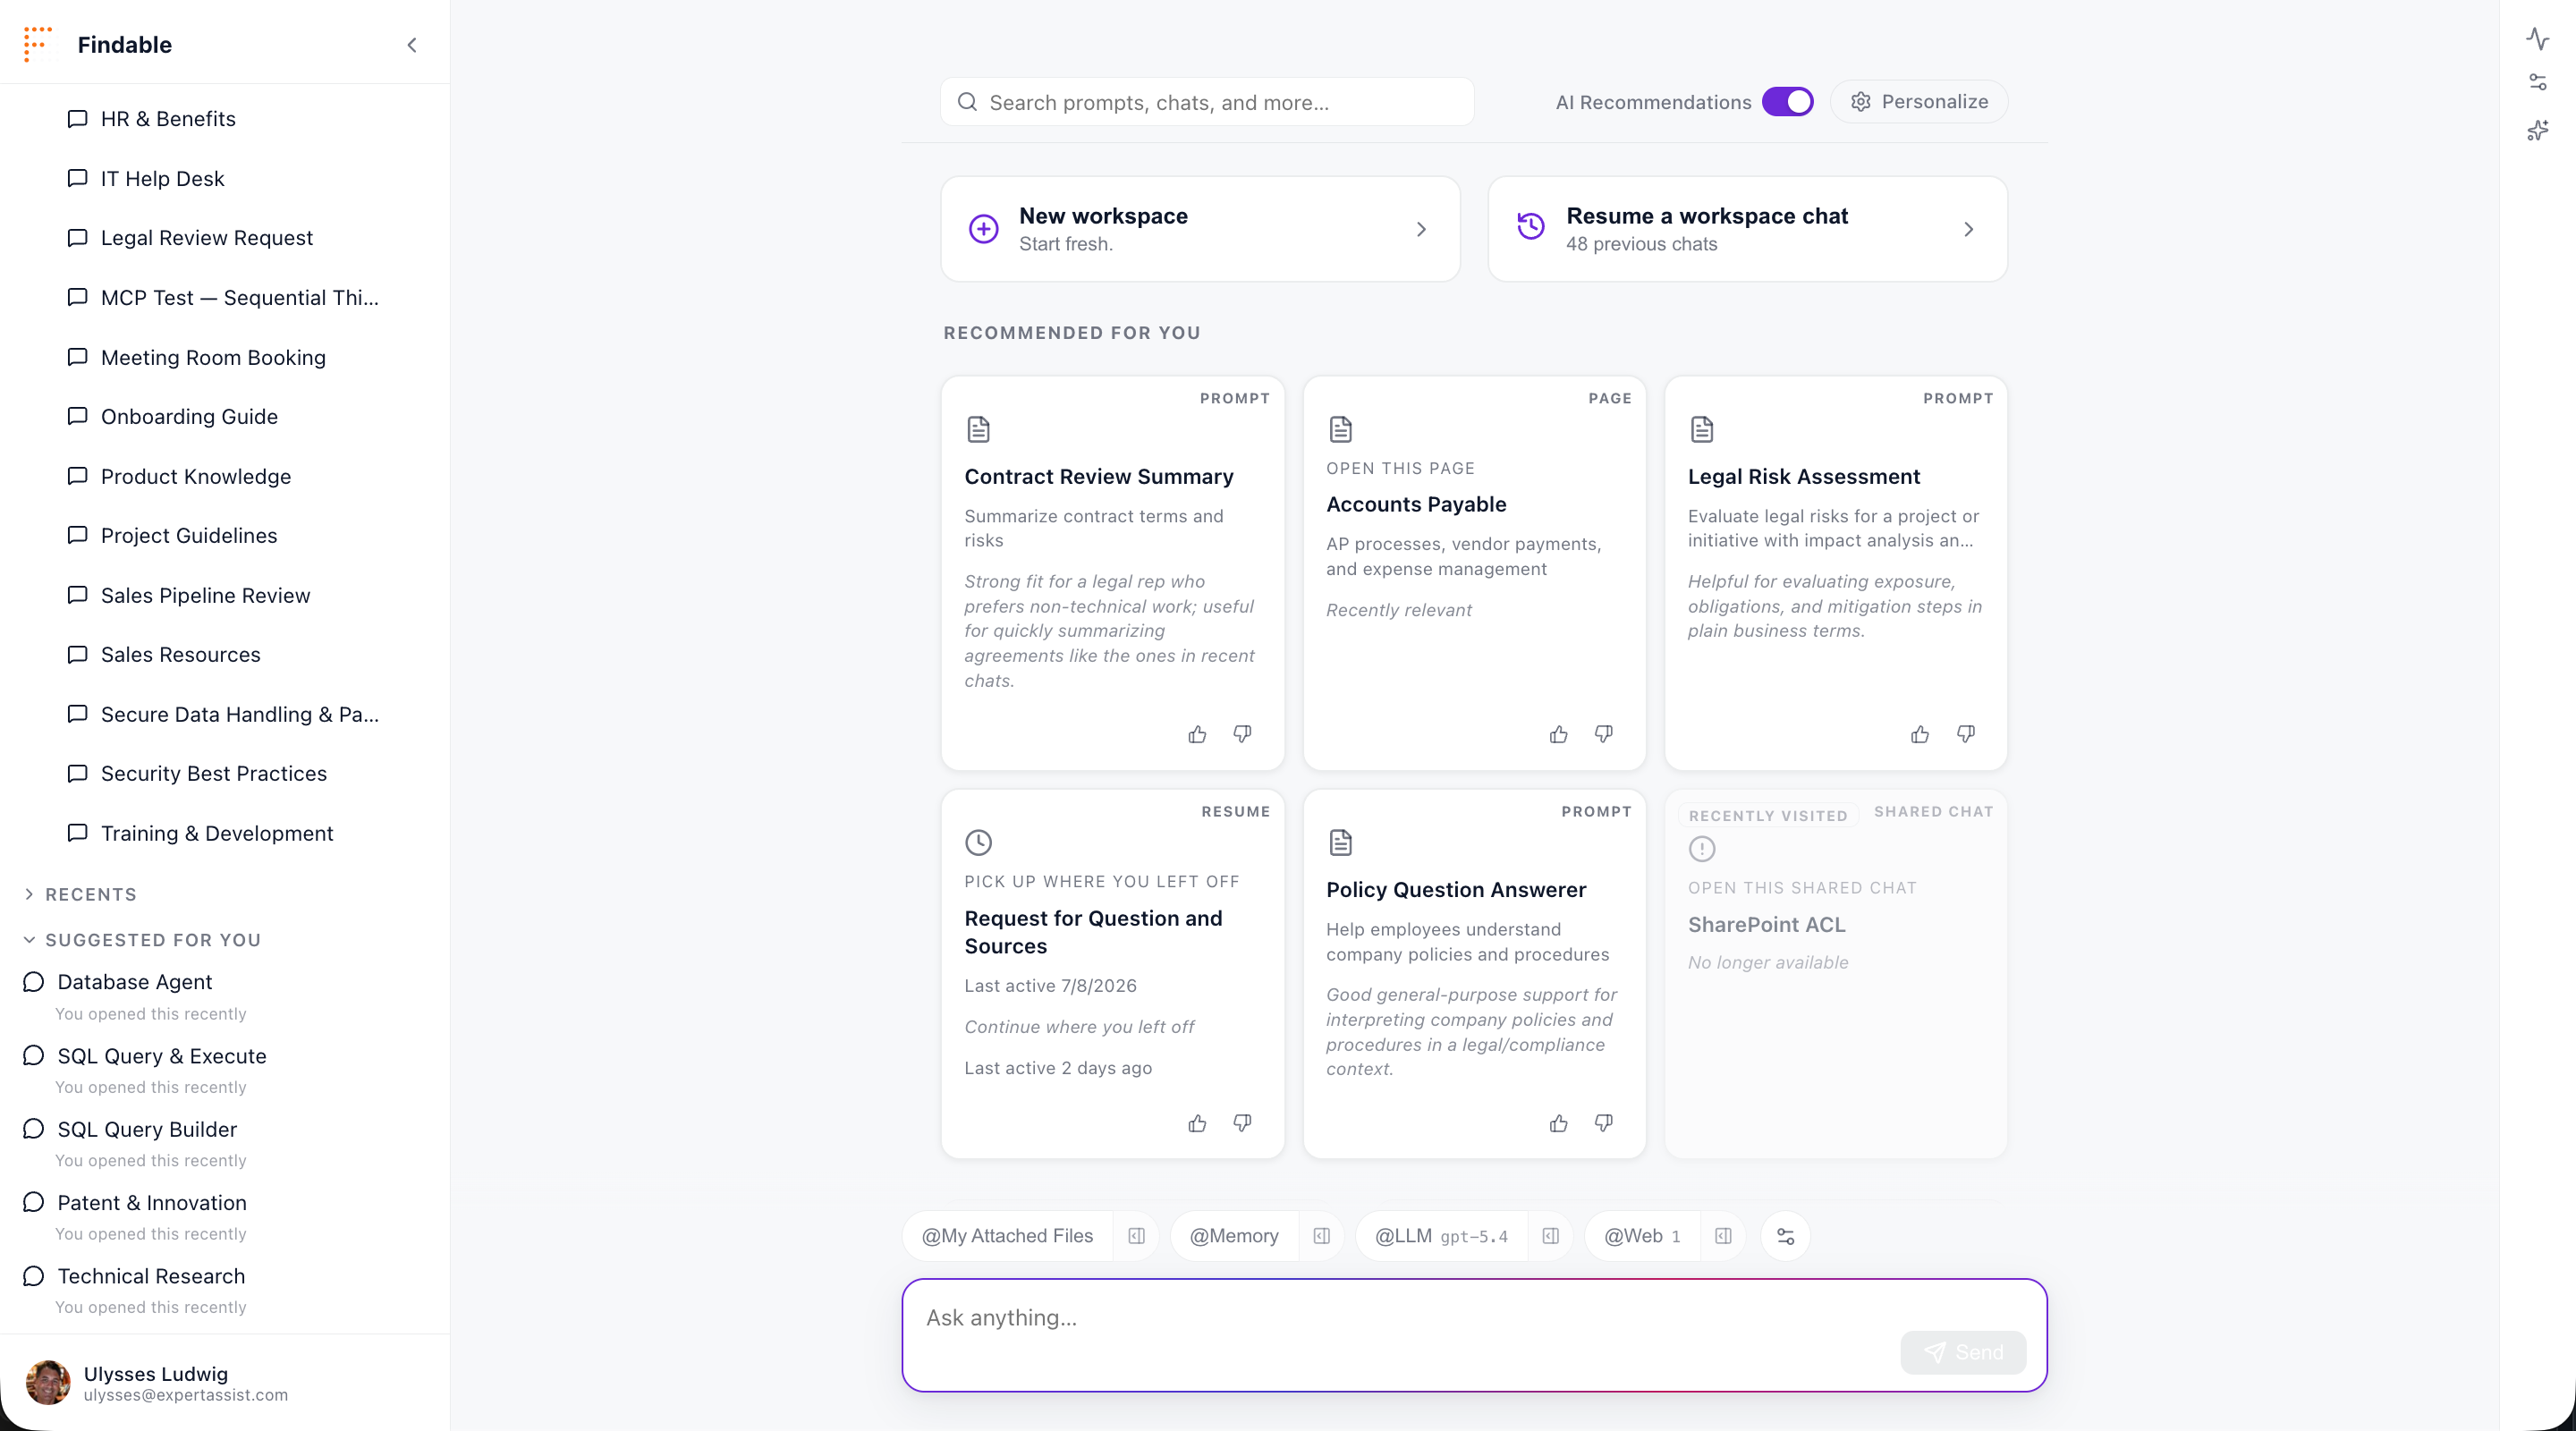Screen dimensions: 2576x1431
Task: Click the sparkles AI icon at top right
Action: (x=2537, y=130)
